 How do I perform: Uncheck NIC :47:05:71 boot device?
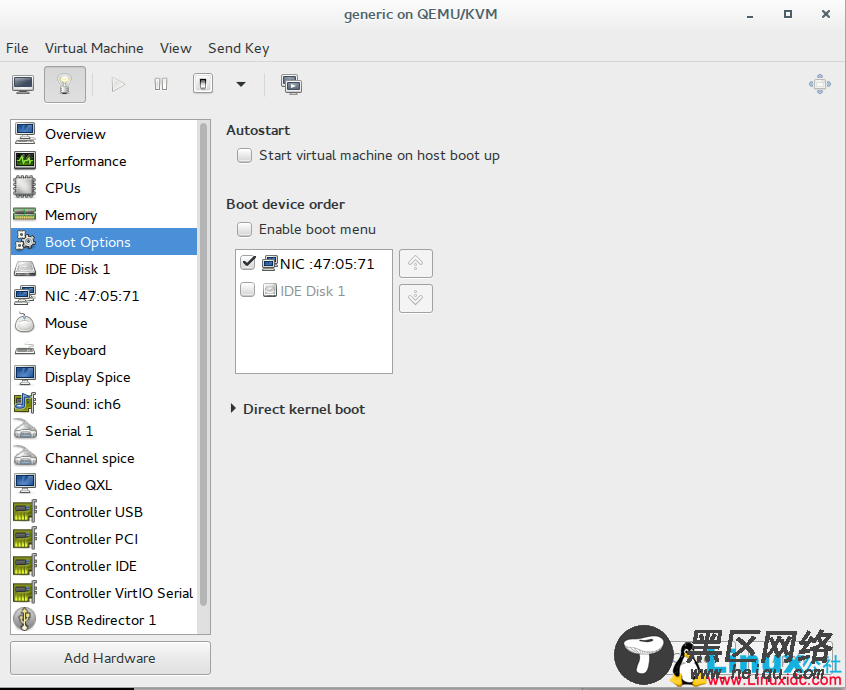click(x=248, y=263)
